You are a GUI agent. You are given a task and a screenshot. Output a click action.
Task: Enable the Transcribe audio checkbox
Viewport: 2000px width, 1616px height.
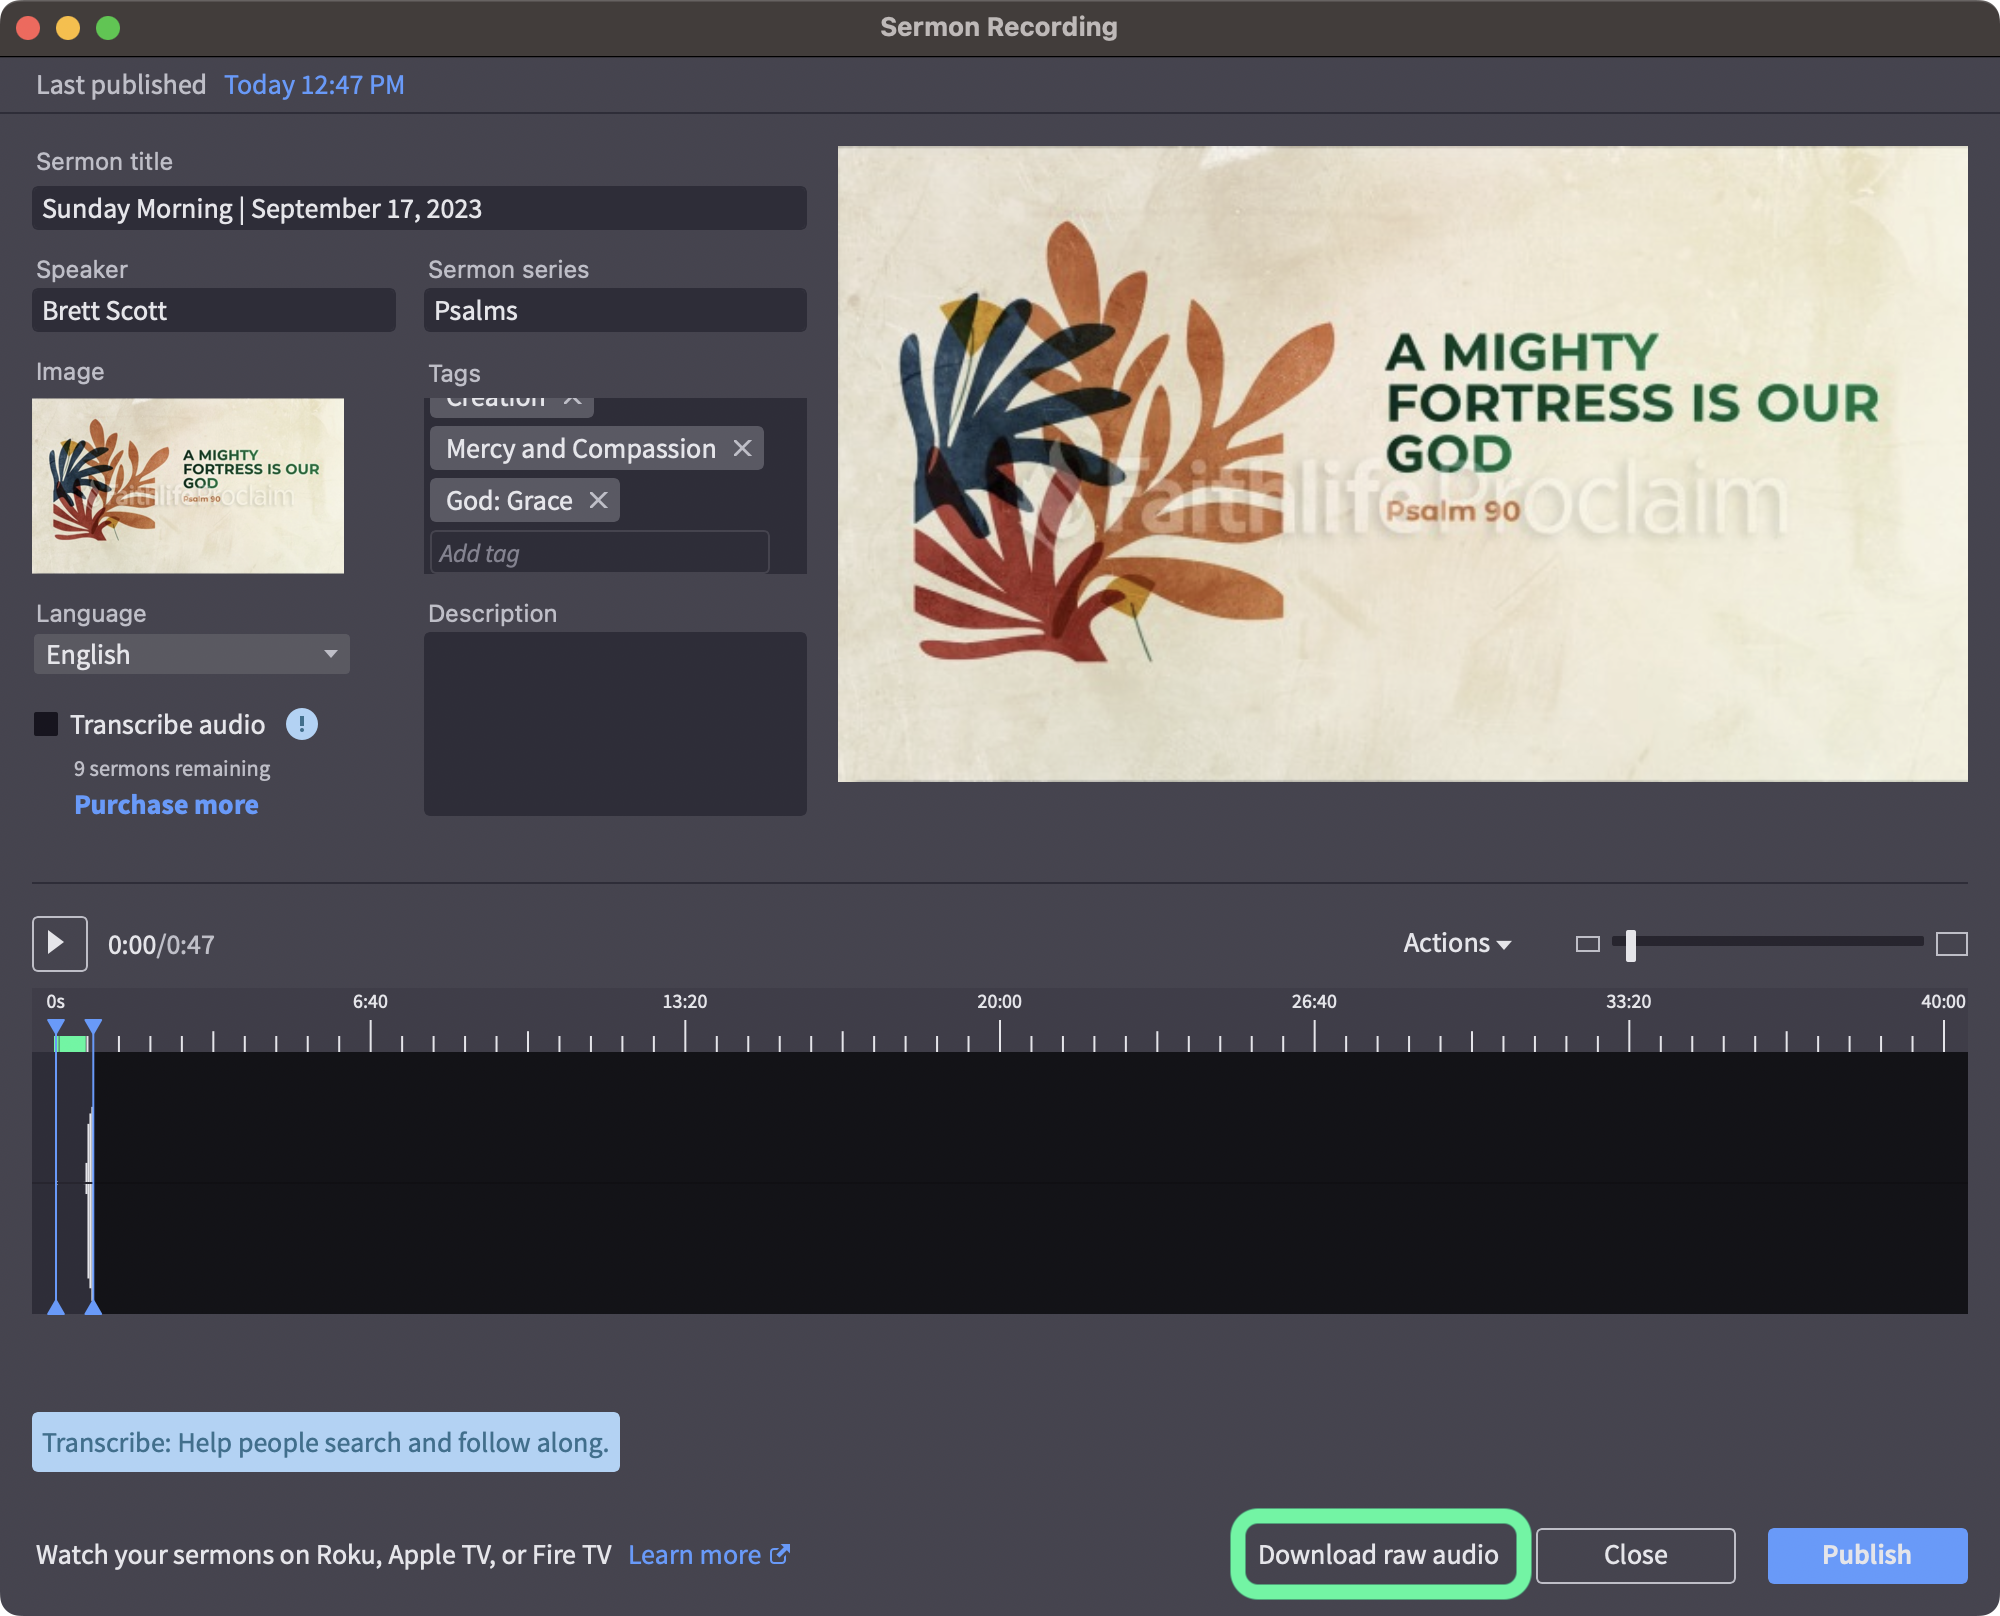[x=46, y=724]
